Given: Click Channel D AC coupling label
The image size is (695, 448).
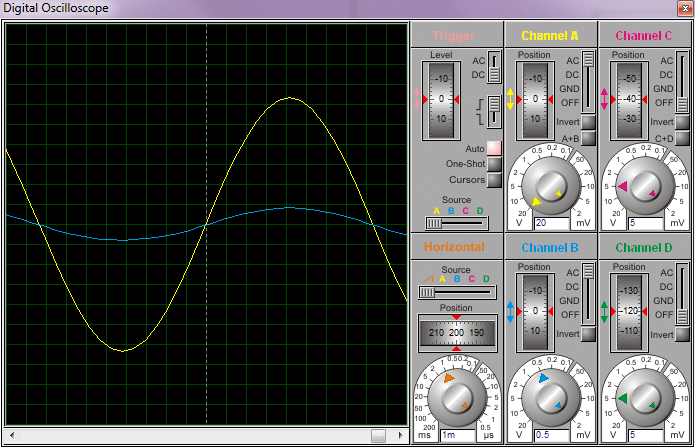Looking at the screenshot, I should point(667,273).
